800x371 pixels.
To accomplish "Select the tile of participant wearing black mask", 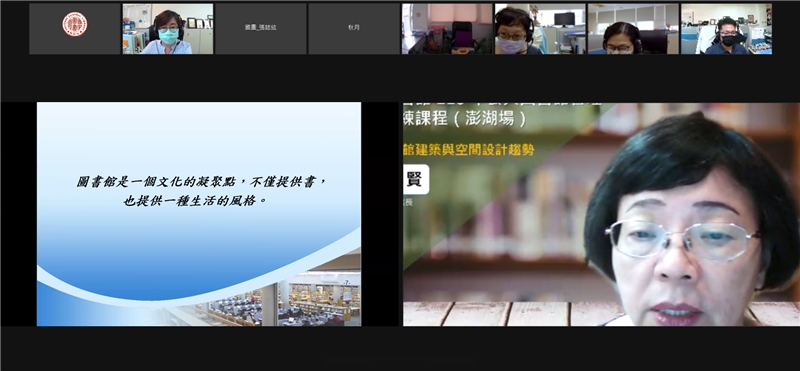I will coord(727,29).
